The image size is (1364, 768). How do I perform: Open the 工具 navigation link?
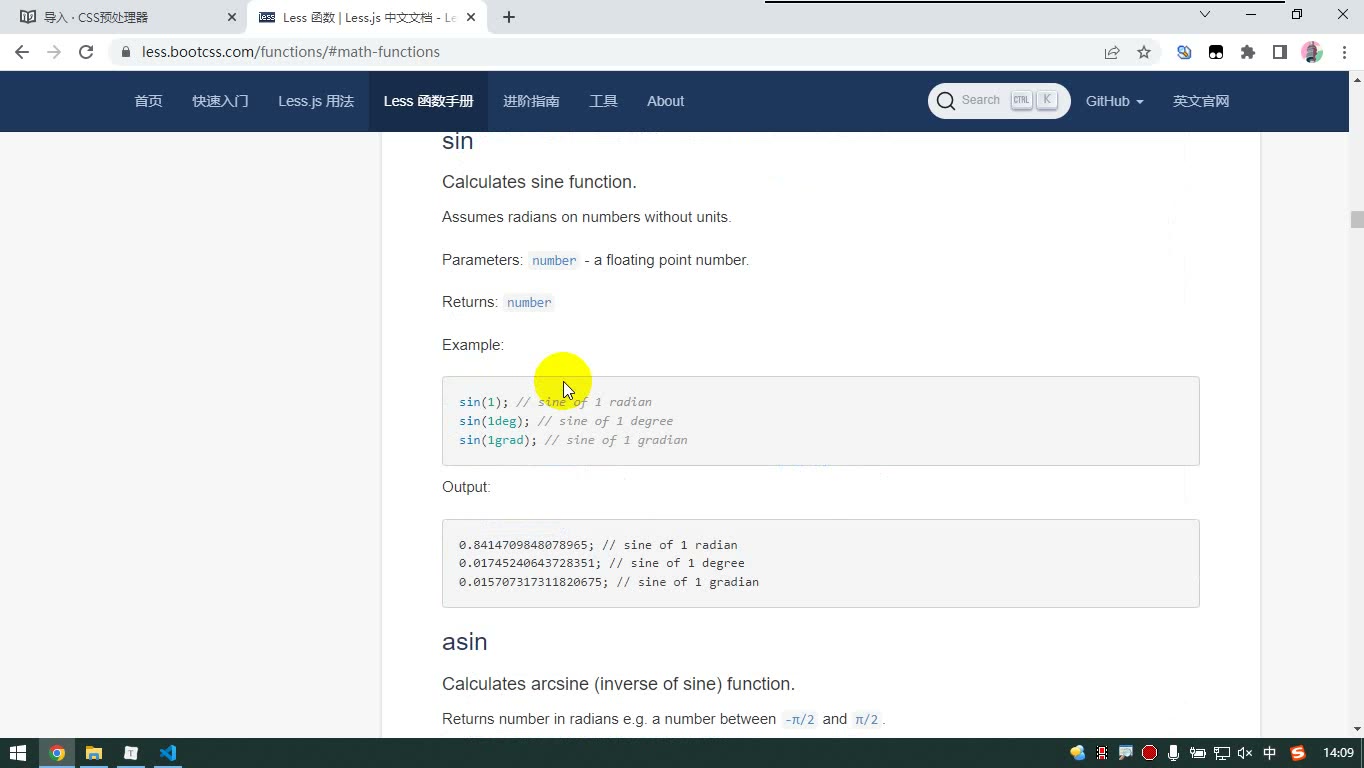click(x=603, y=101)
